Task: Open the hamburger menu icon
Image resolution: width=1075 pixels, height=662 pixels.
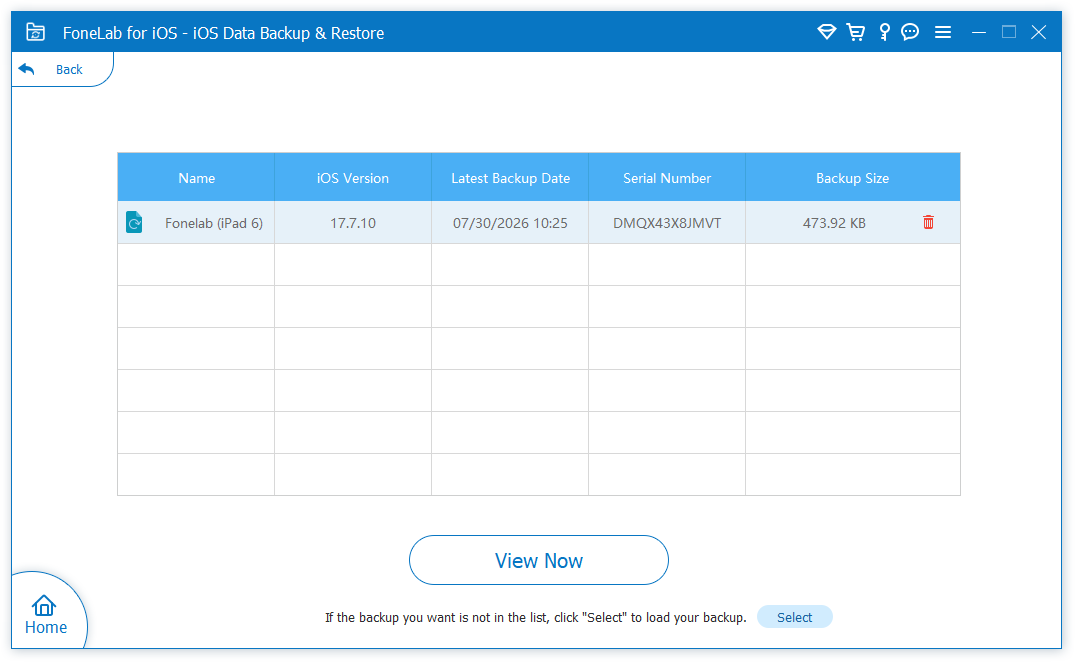Action: pyautogui.click(x=943, y=32)
